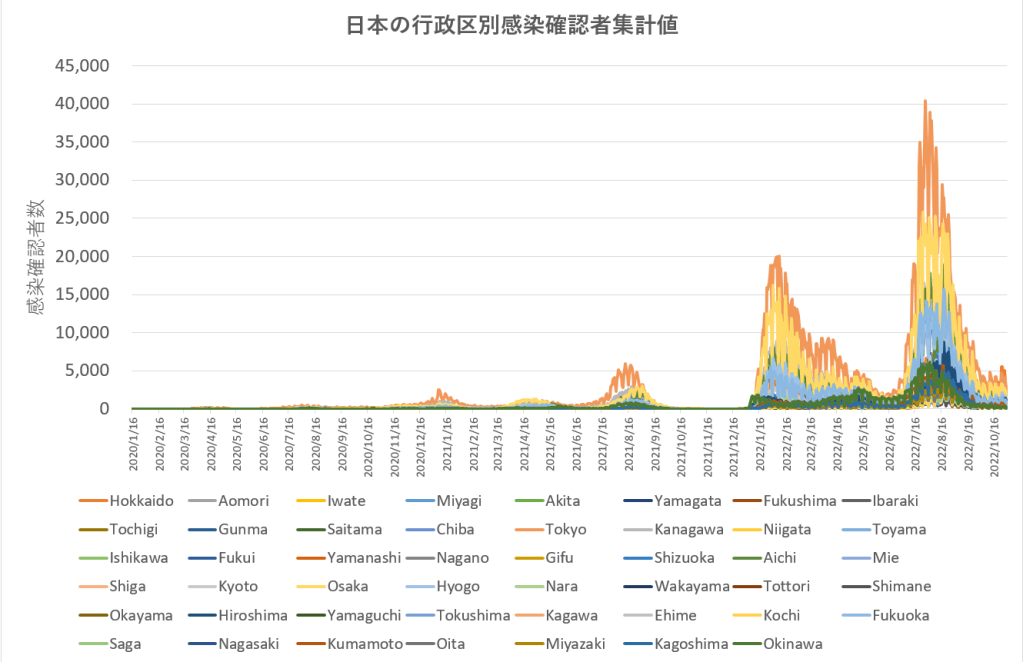Select the Okinawa legend entry
1023x662 pixels.
pos(792,644)
